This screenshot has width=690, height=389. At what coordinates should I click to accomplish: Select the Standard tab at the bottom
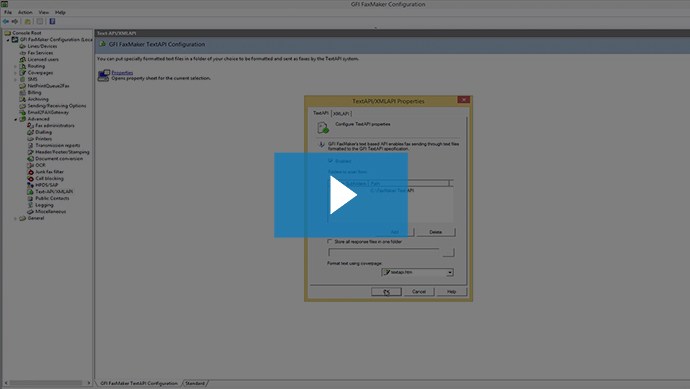195,383
